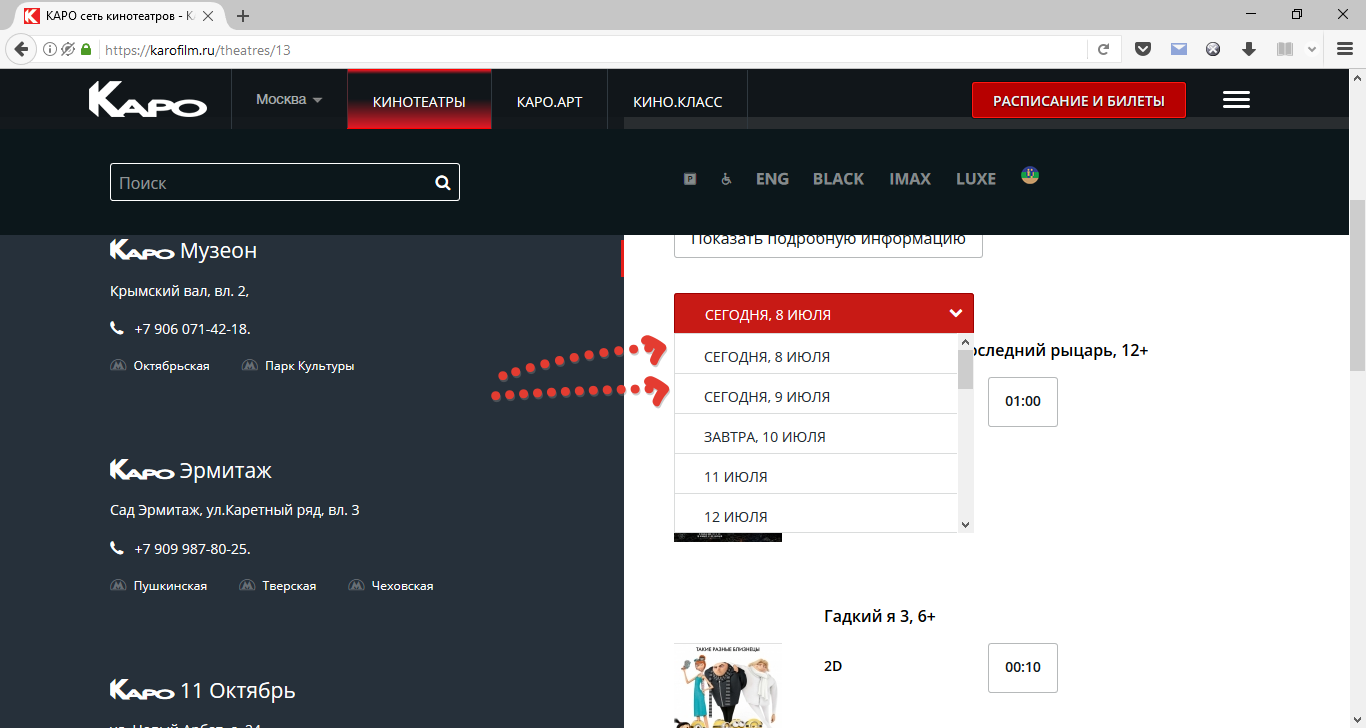Go back with the browser back arrow

click(x=21, y=49)
